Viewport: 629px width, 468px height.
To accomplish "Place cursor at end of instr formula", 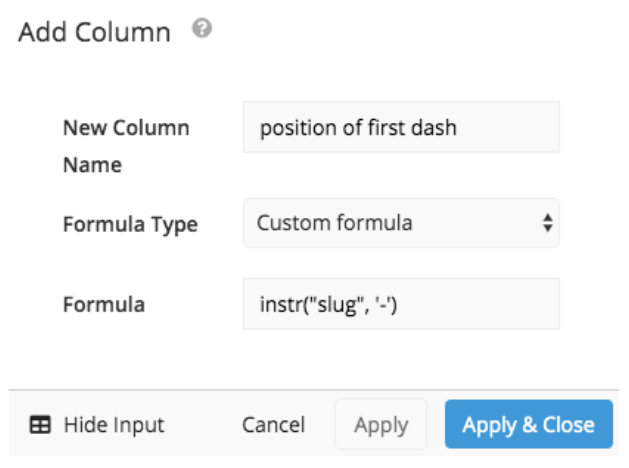I will tap(398, 305).
